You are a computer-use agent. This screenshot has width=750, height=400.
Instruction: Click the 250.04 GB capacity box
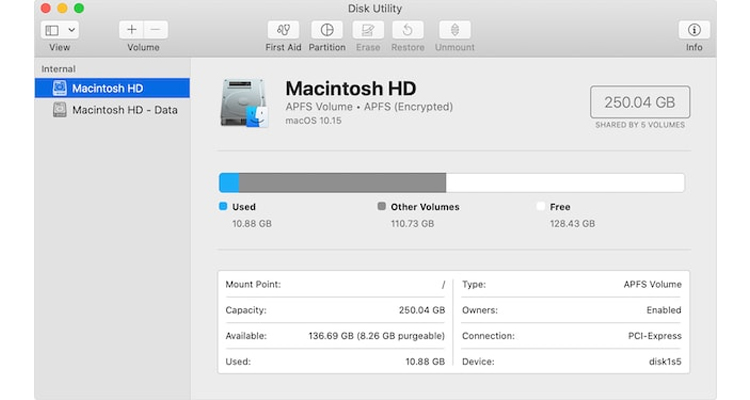(x=640, y=102)
